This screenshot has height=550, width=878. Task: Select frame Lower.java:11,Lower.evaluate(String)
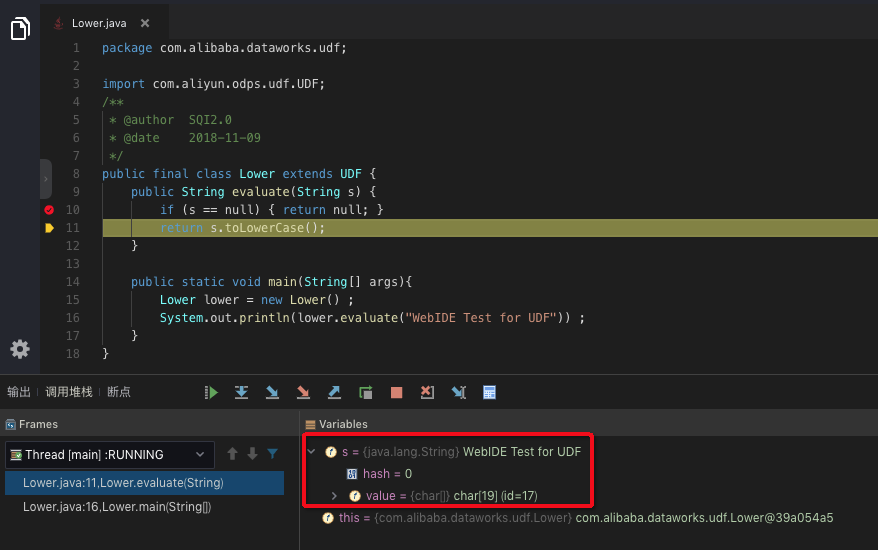(x=144, y=483)
